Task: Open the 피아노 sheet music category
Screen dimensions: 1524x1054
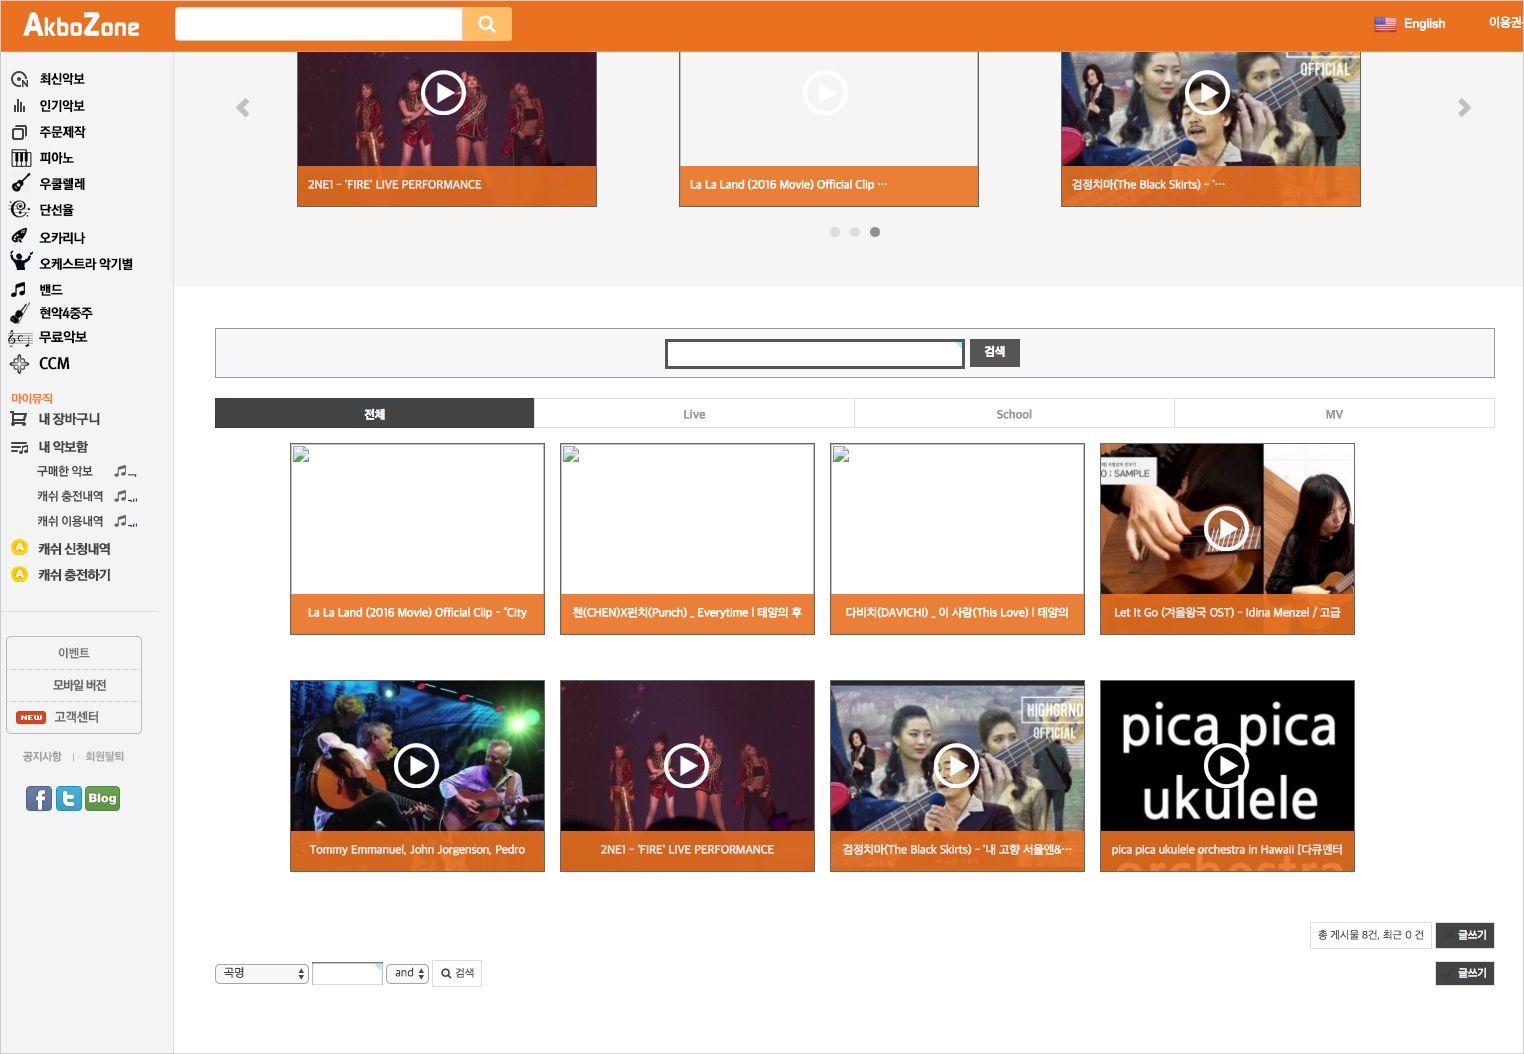Action: (x=56, y=158)
